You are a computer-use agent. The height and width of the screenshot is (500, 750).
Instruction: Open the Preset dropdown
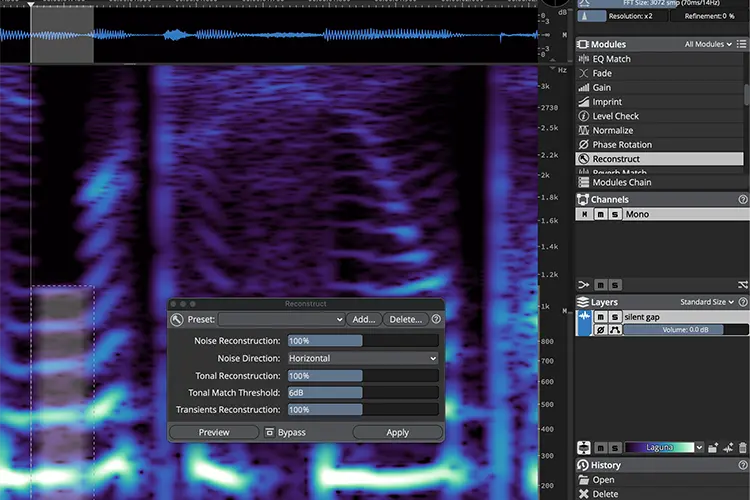click(x=281, y=319)
